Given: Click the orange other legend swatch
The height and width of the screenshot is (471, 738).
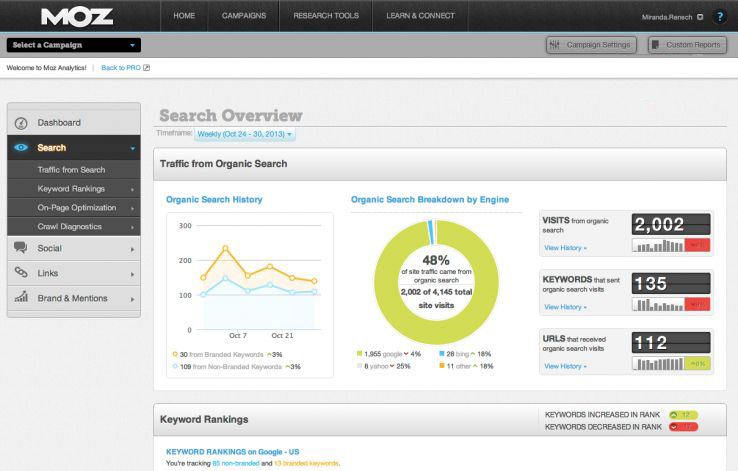Looking at the screenshot, I should click(x=442, y=366).
